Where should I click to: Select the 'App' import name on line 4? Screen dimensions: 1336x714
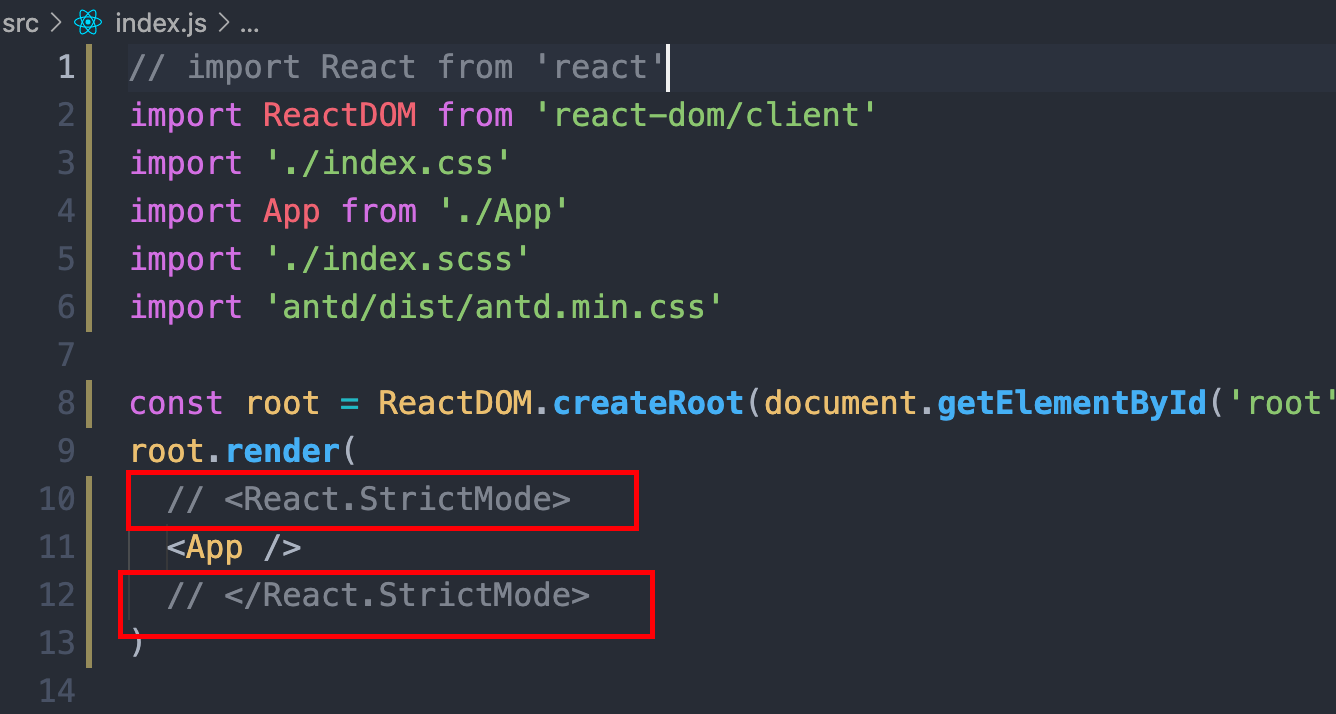291,210
